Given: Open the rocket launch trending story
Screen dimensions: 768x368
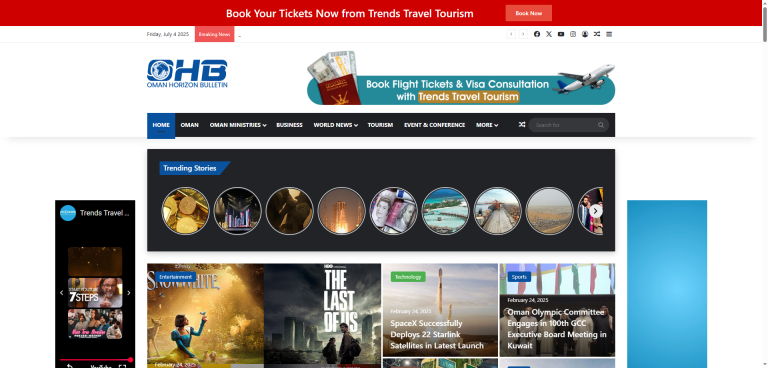Looking at the screenshot, I should click(341, 211).
